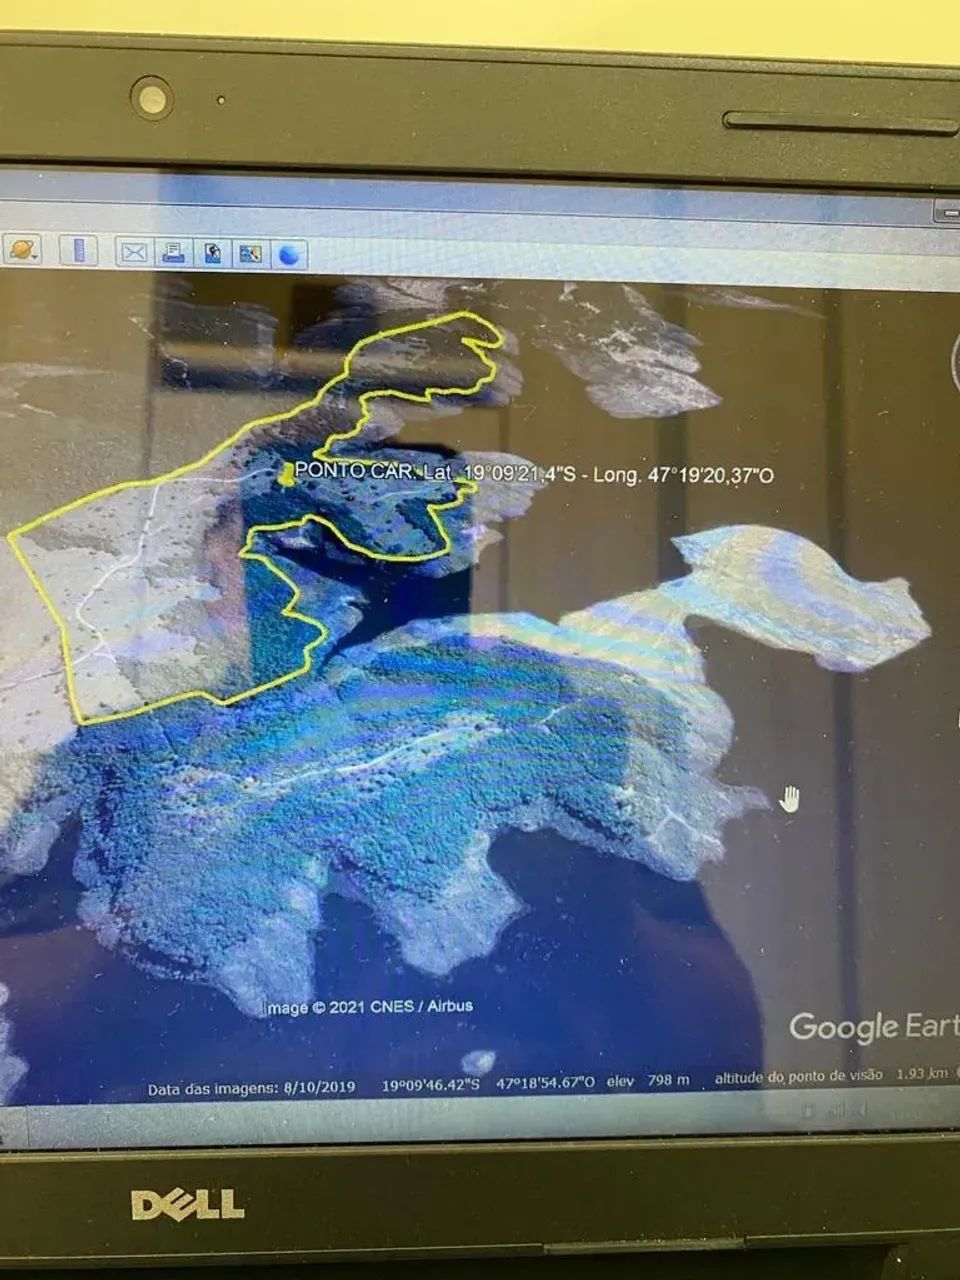Click the longitude readout 47°18'54.67"O

pyautogui.click(x=546, y=1082)
